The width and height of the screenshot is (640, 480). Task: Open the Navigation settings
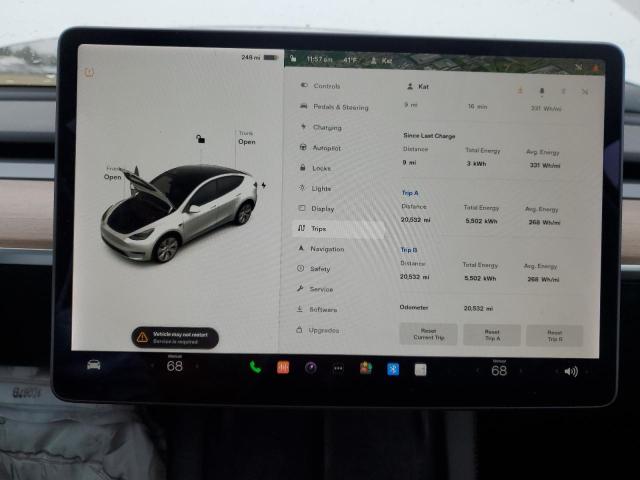321,249
